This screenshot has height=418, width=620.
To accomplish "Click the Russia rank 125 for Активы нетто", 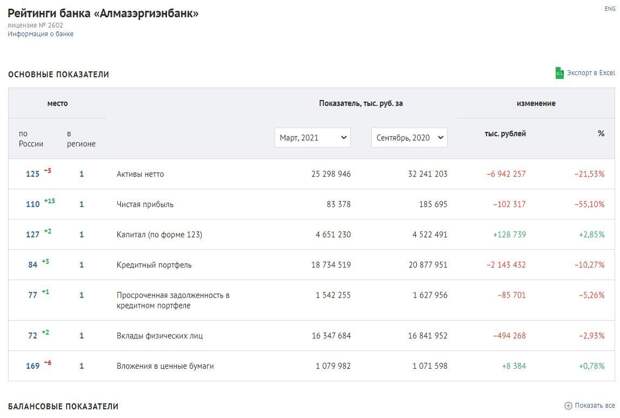I will (32, 174).
